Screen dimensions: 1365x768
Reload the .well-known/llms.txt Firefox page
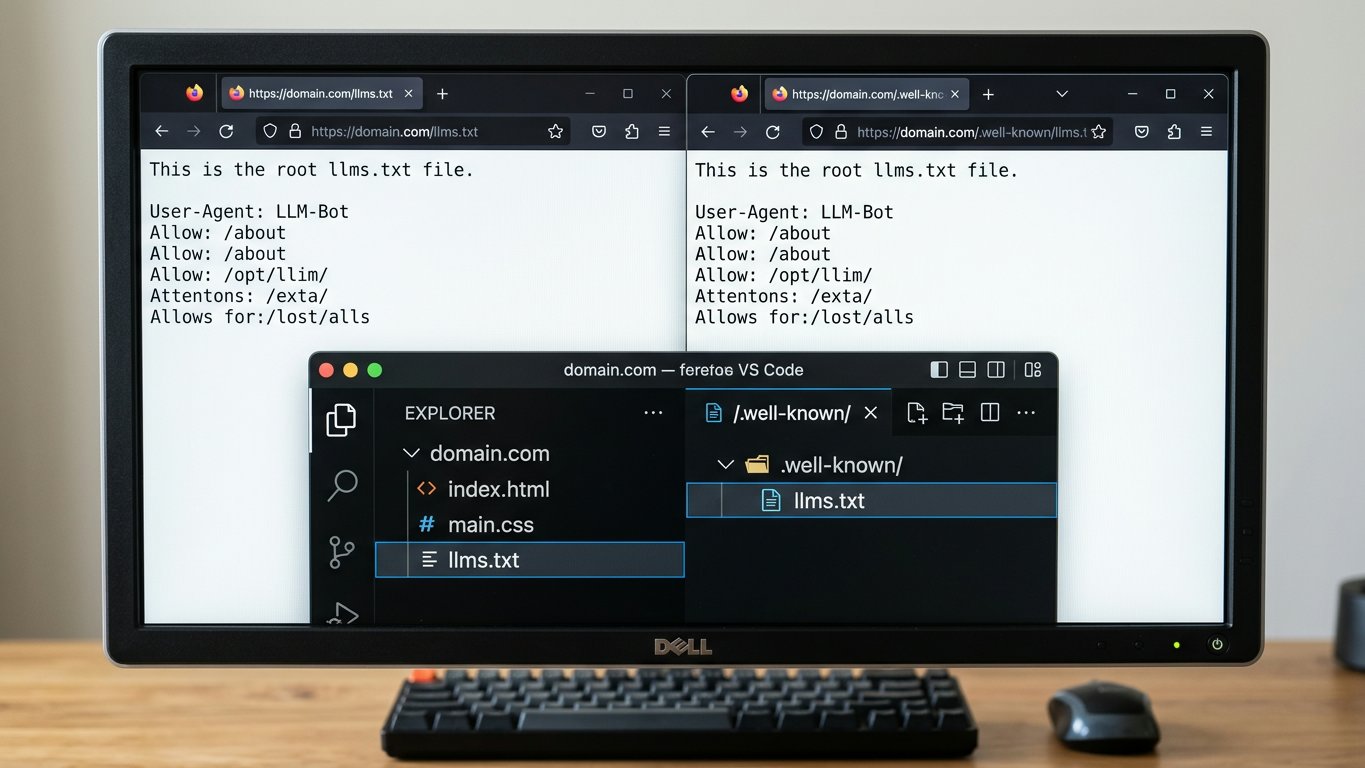click(x=772, y=131)
